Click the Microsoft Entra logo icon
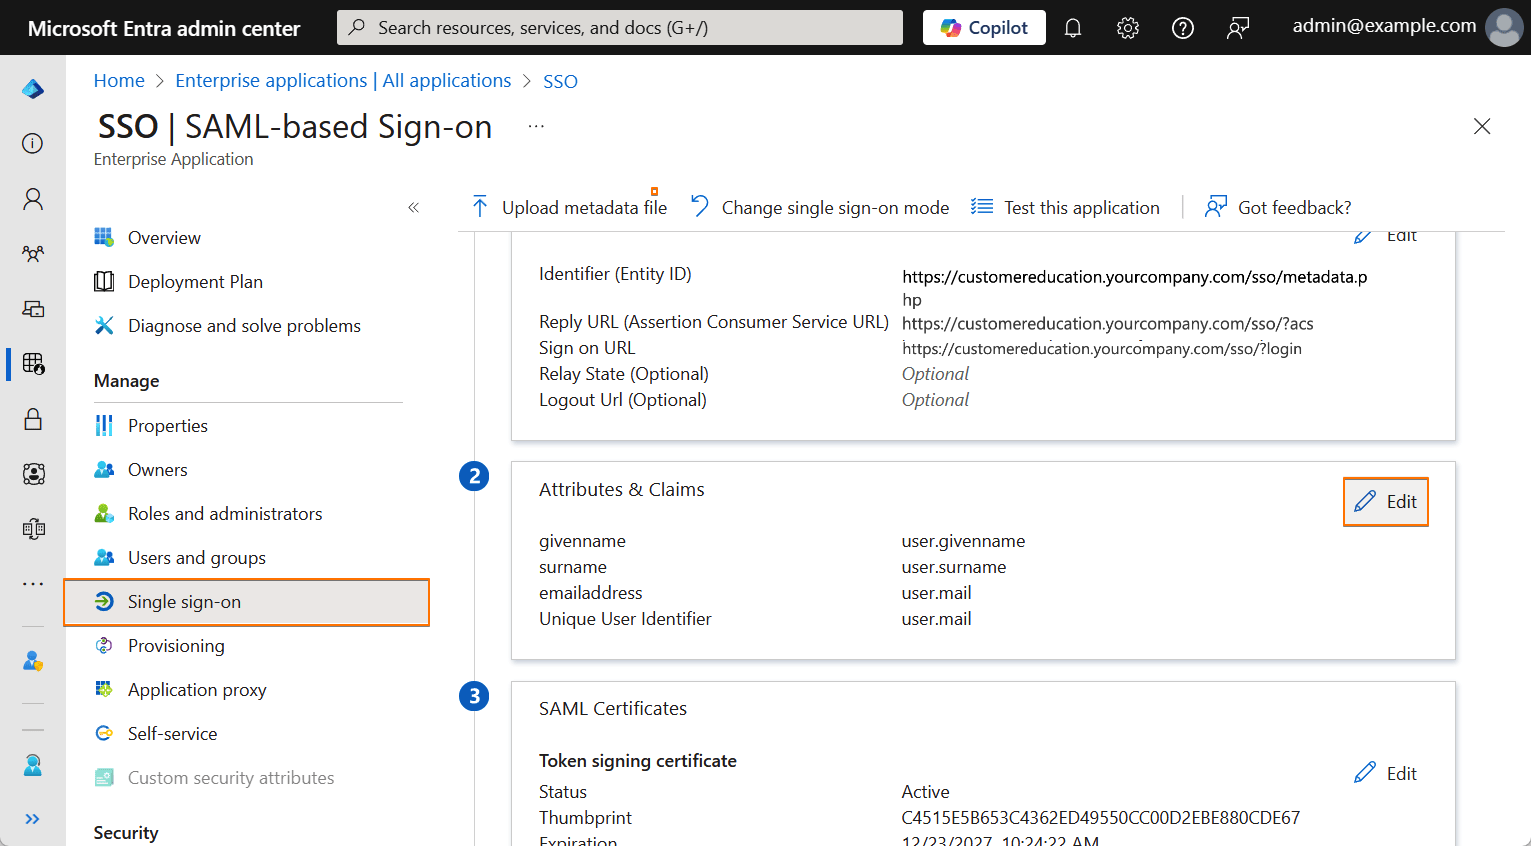 coord(32,88)
